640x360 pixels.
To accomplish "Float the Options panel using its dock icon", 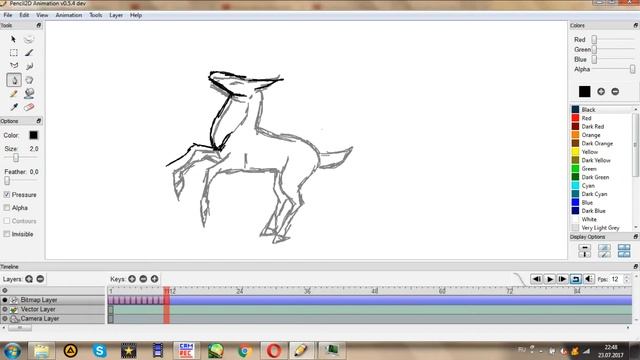I will [39, 121].
